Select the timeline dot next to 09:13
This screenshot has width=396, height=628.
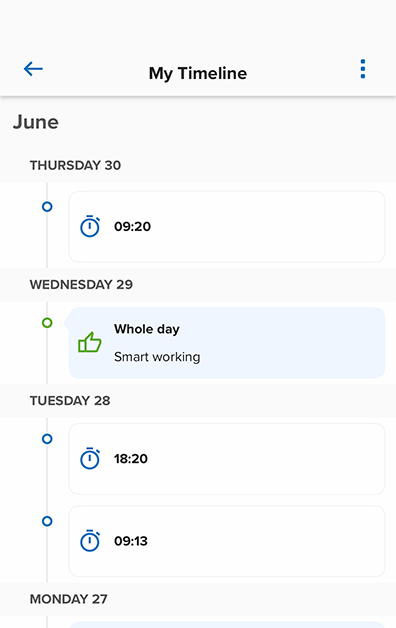tap(47, 521)
